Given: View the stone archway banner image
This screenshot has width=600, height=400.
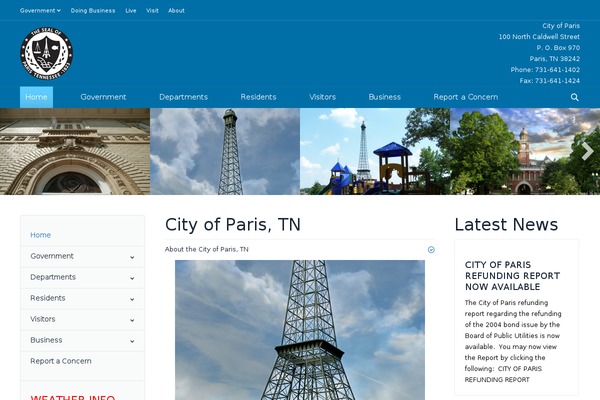Looking at the screenshot, I should (75, 152).
